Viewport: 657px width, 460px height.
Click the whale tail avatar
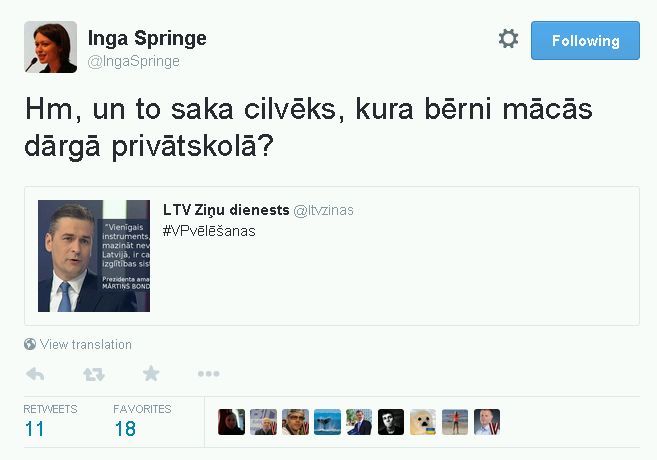[x=327, y=422]
